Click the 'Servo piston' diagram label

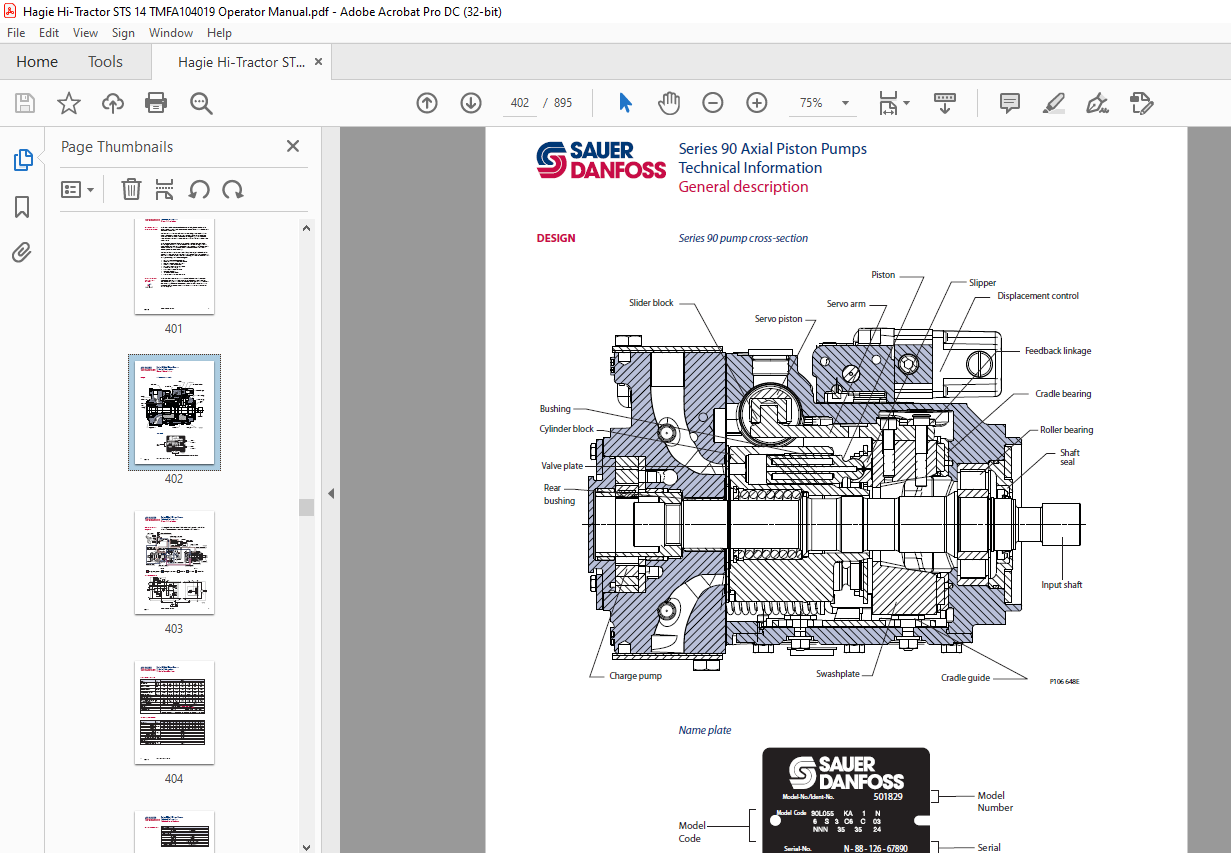(x=778, y=319)
